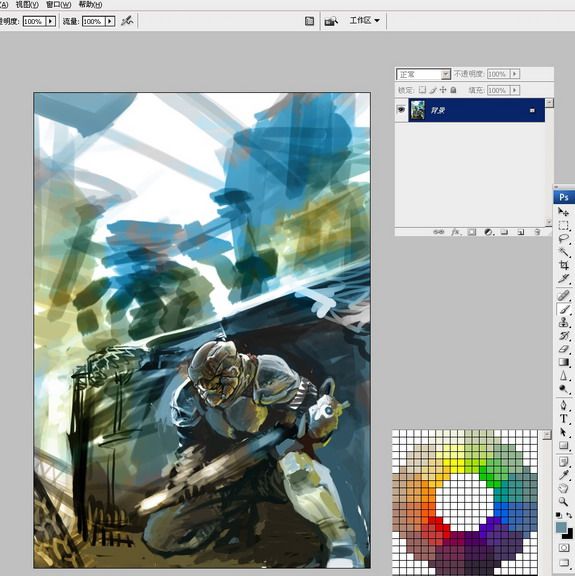Viewport: 575px width, 576px height.
Task: Enable airbrush mode in options bar
Action: (x=127, y=21)
